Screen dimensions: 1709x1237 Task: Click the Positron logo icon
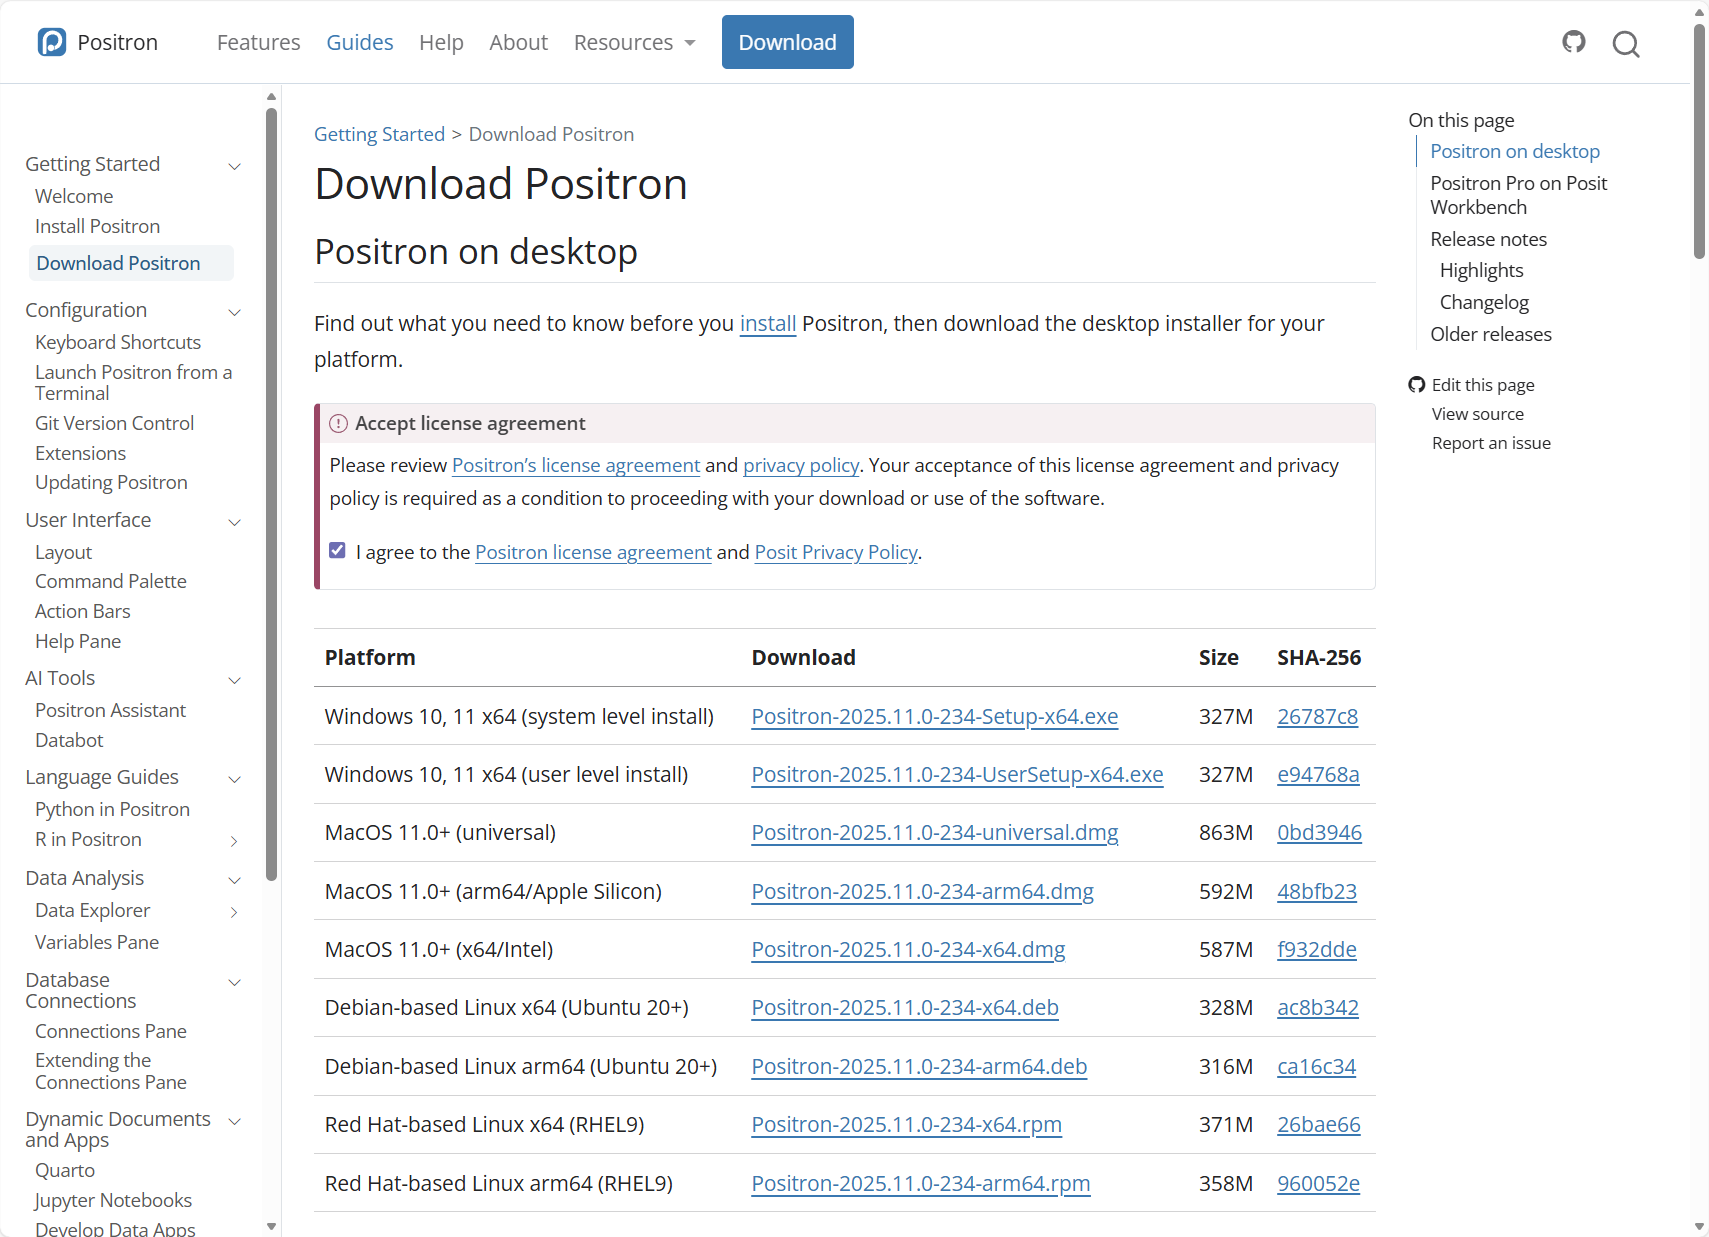tap(52, 42)
